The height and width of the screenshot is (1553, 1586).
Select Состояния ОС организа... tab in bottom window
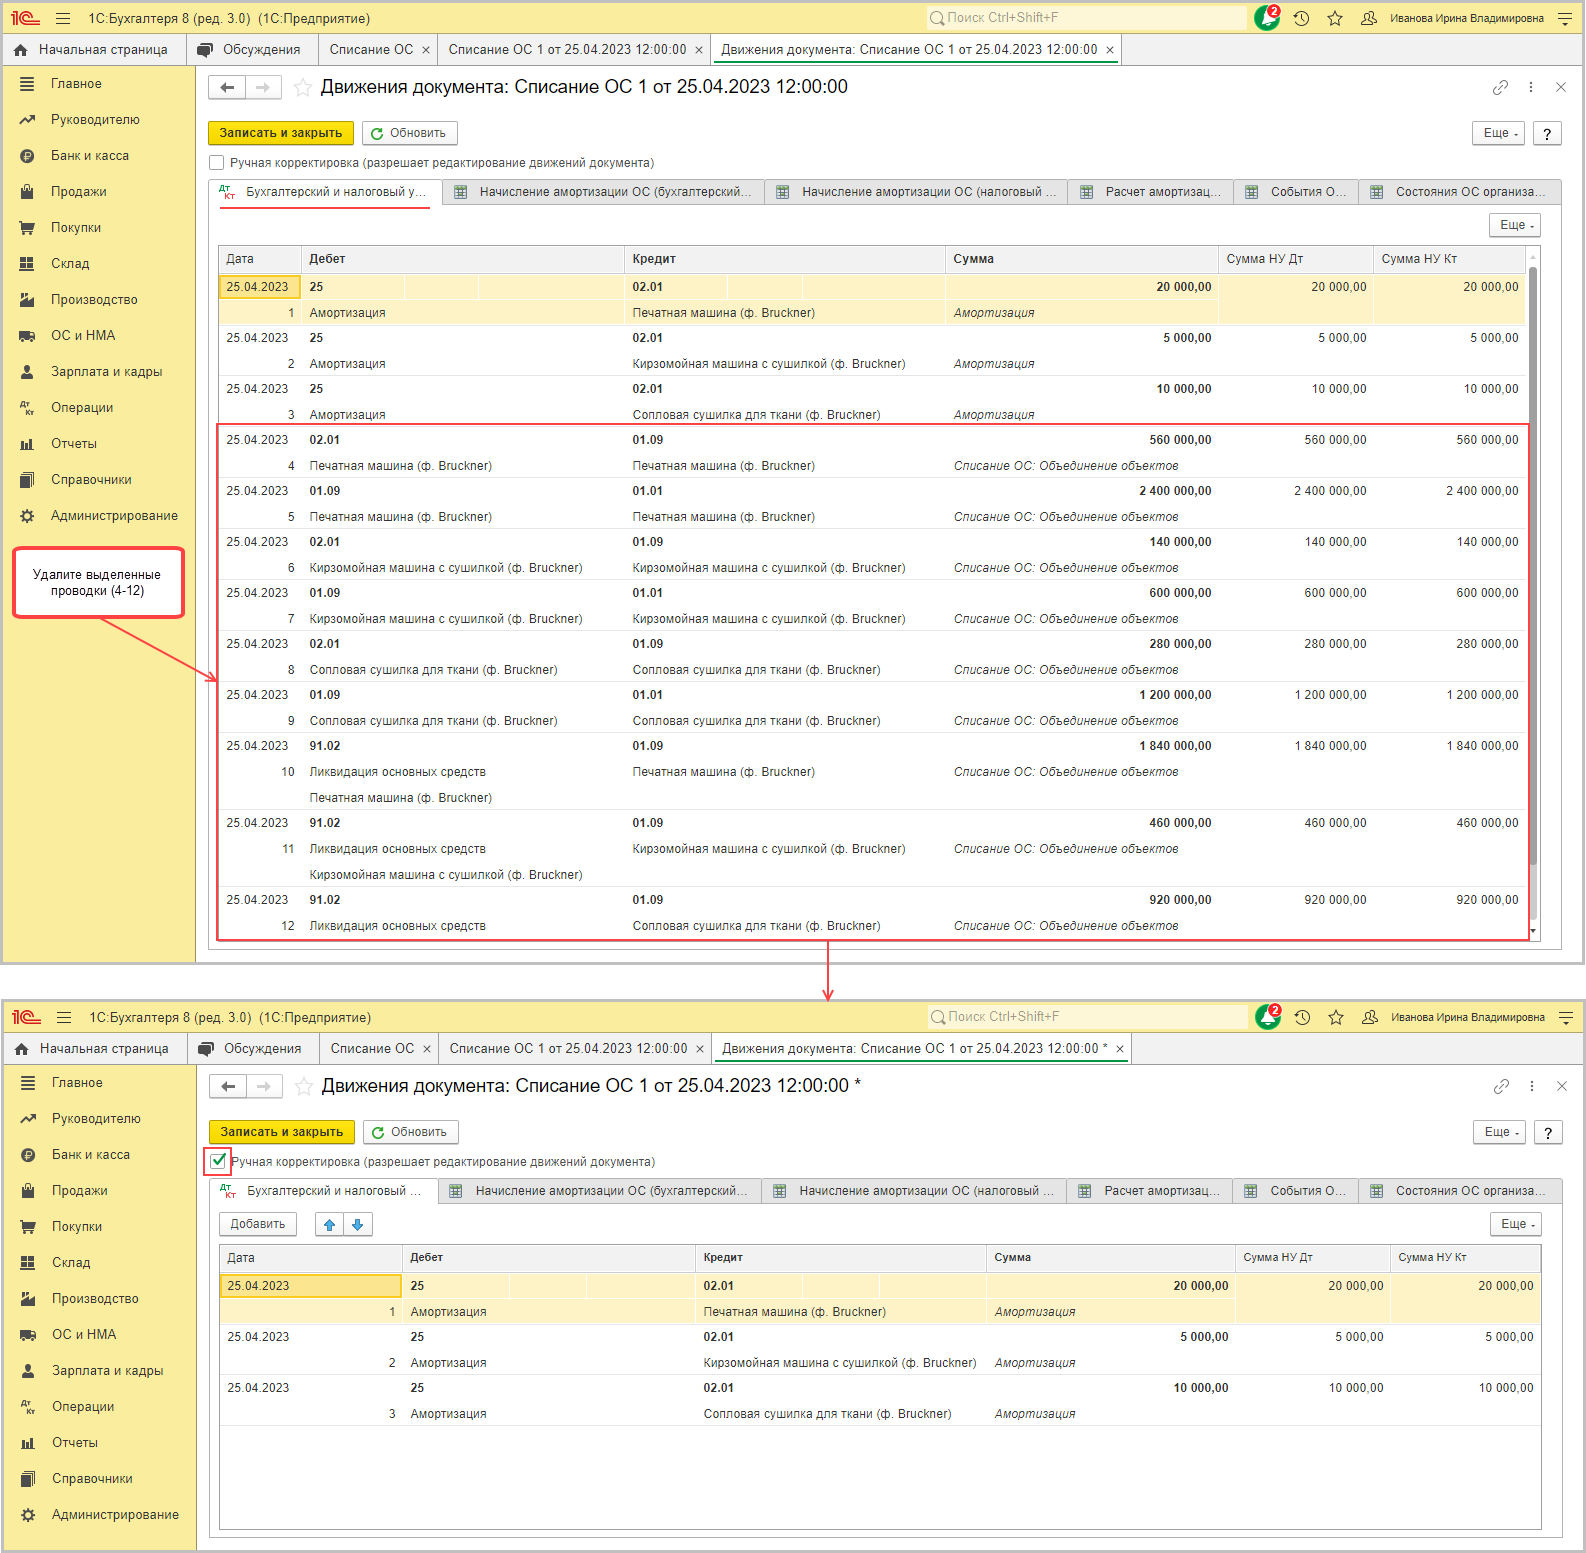[1459, 1191]
